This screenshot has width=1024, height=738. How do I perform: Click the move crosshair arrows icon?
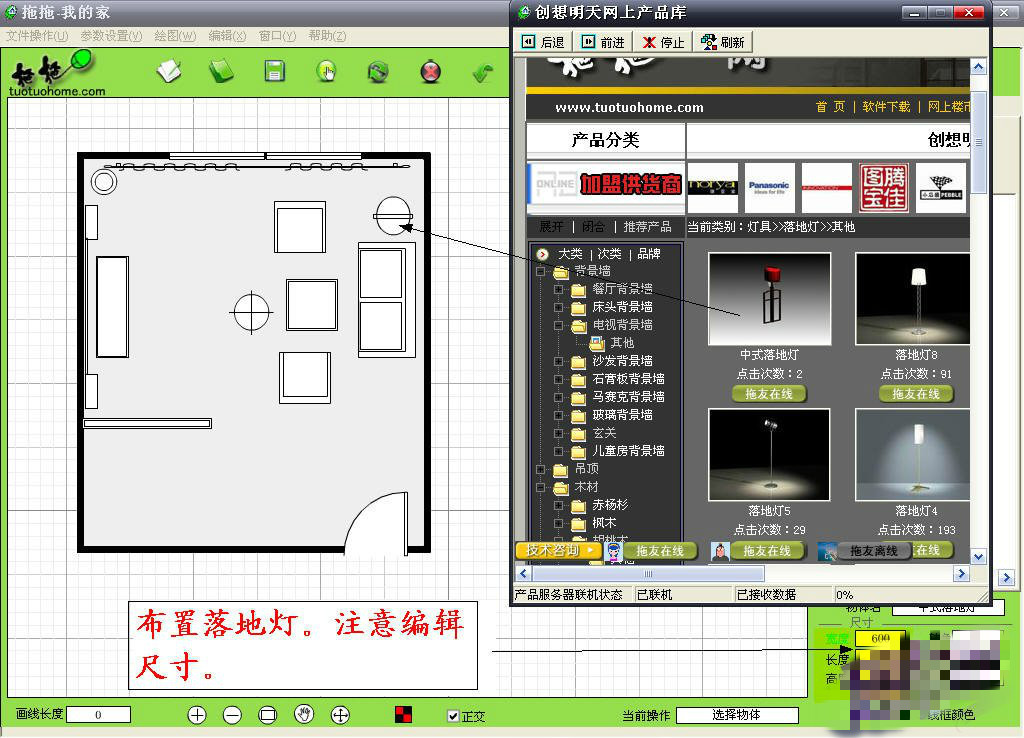340,715
